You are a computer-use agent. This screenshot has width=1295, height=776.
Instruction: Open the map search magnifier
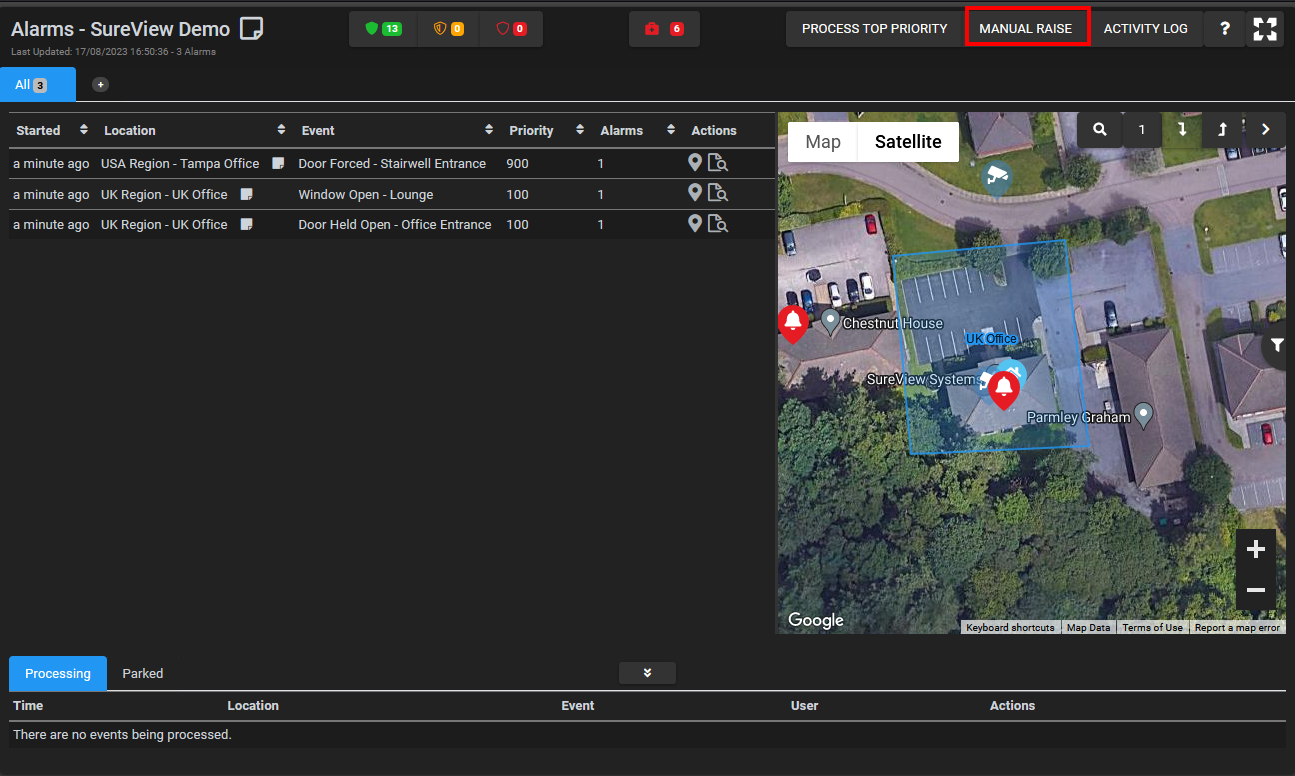[x=1100, y=129]
